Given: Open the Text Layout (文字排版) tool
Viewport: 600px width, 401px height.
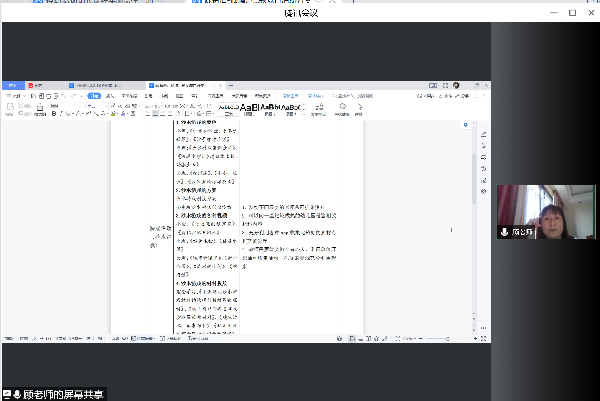Looking at the screenshot, I should coord(319,110).
